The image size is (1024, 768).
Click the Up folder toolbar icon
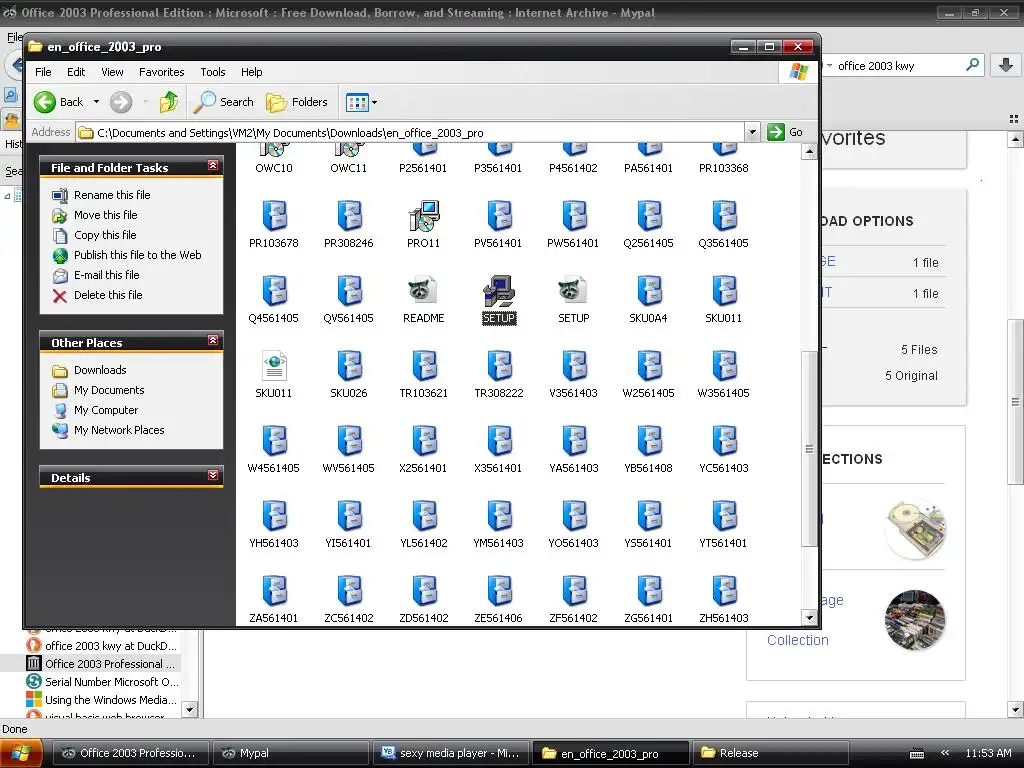pyautogui.click(x=169, y=102)
